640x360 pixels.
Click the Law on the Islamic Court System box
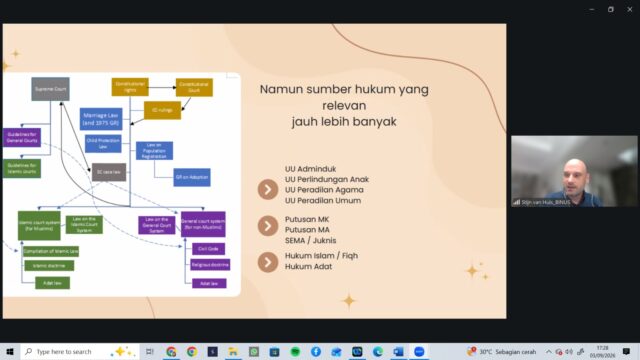coord(84,225)
